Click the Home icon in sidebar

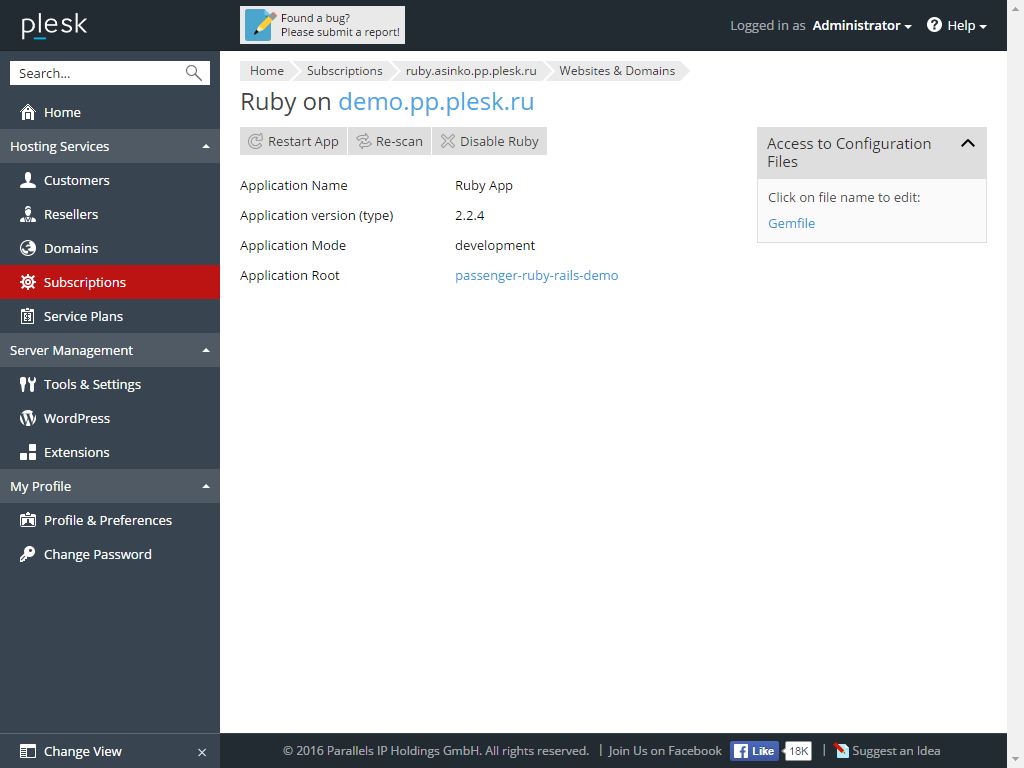28,112
